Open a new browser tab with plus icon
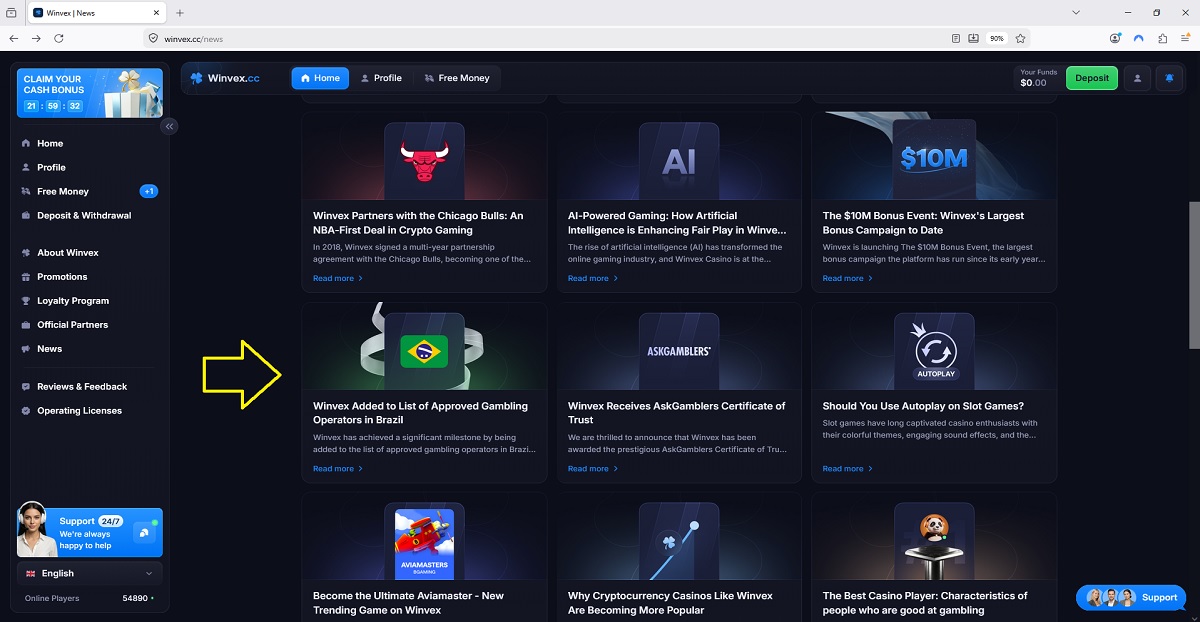The height and width of the screenshot is (622, 1200). pos(180,13)
